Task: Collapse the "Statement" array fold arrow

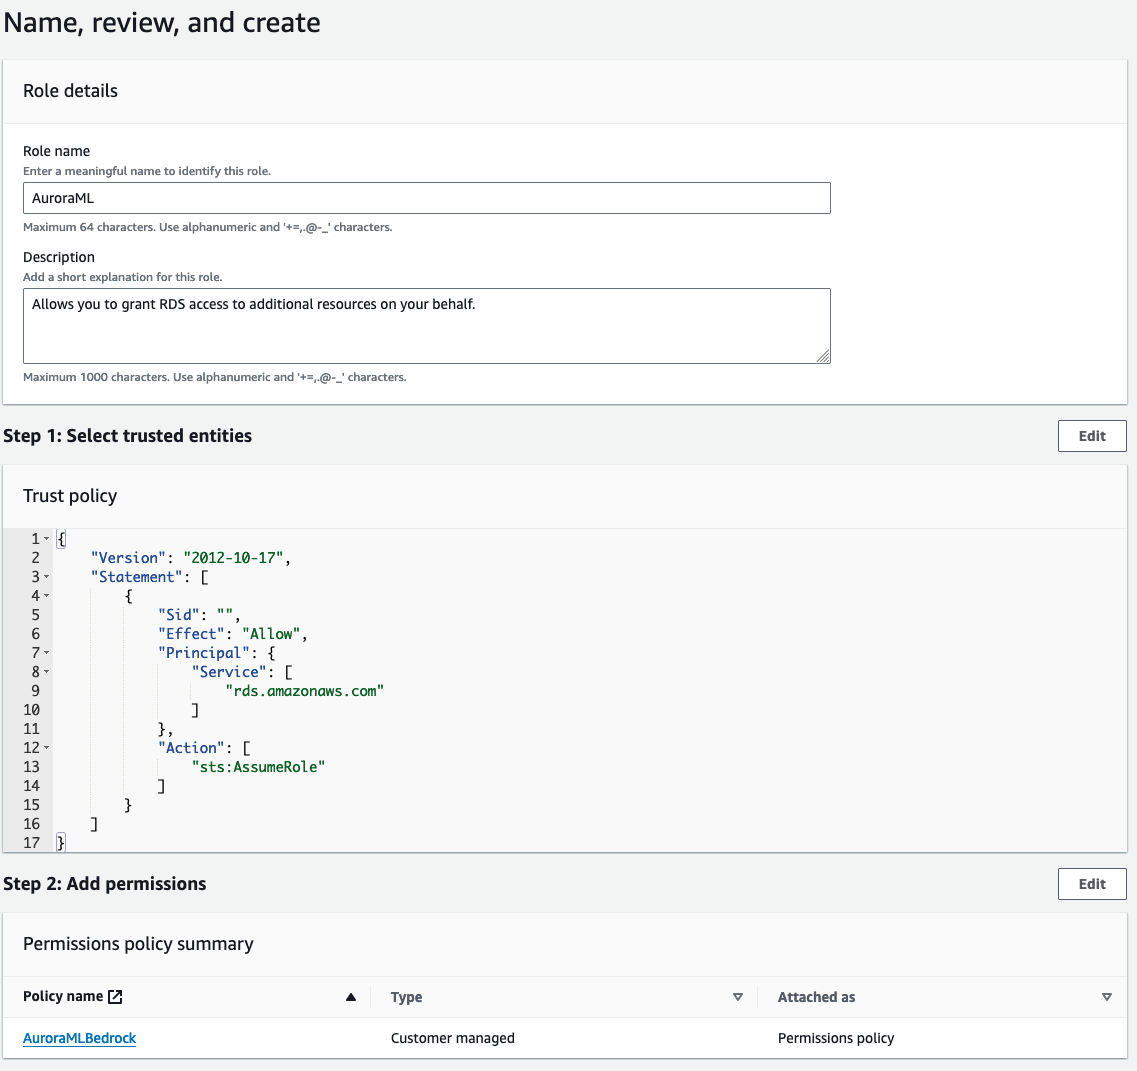Action: pos(47,577)
